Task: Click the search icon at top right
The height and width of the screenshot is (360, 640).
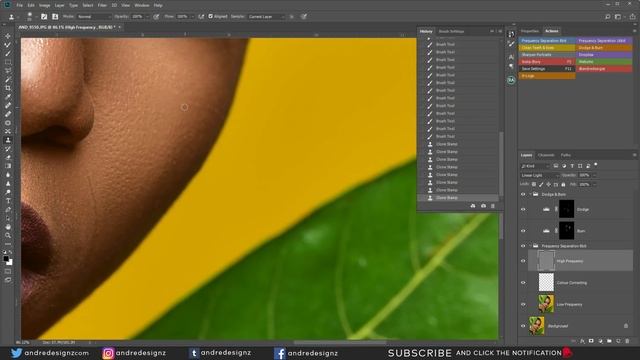Action: [607, 17]
